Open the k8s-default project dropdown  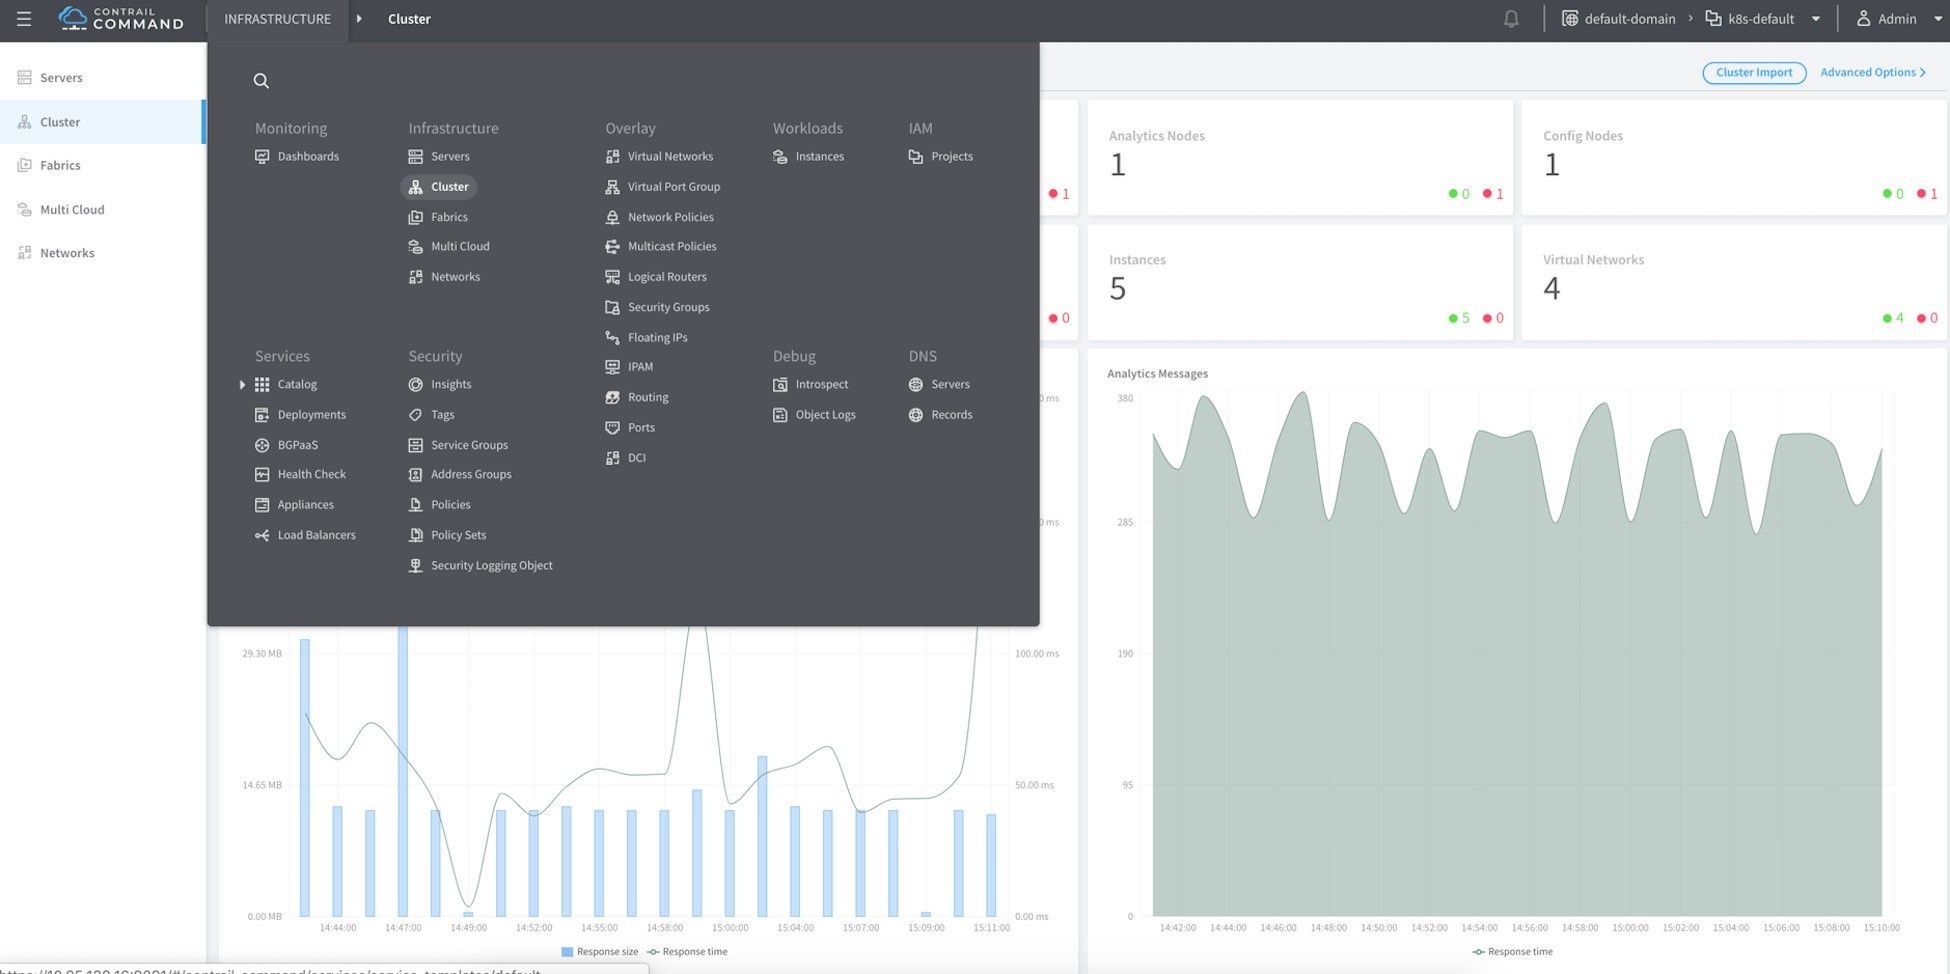tap(1762, 19)
